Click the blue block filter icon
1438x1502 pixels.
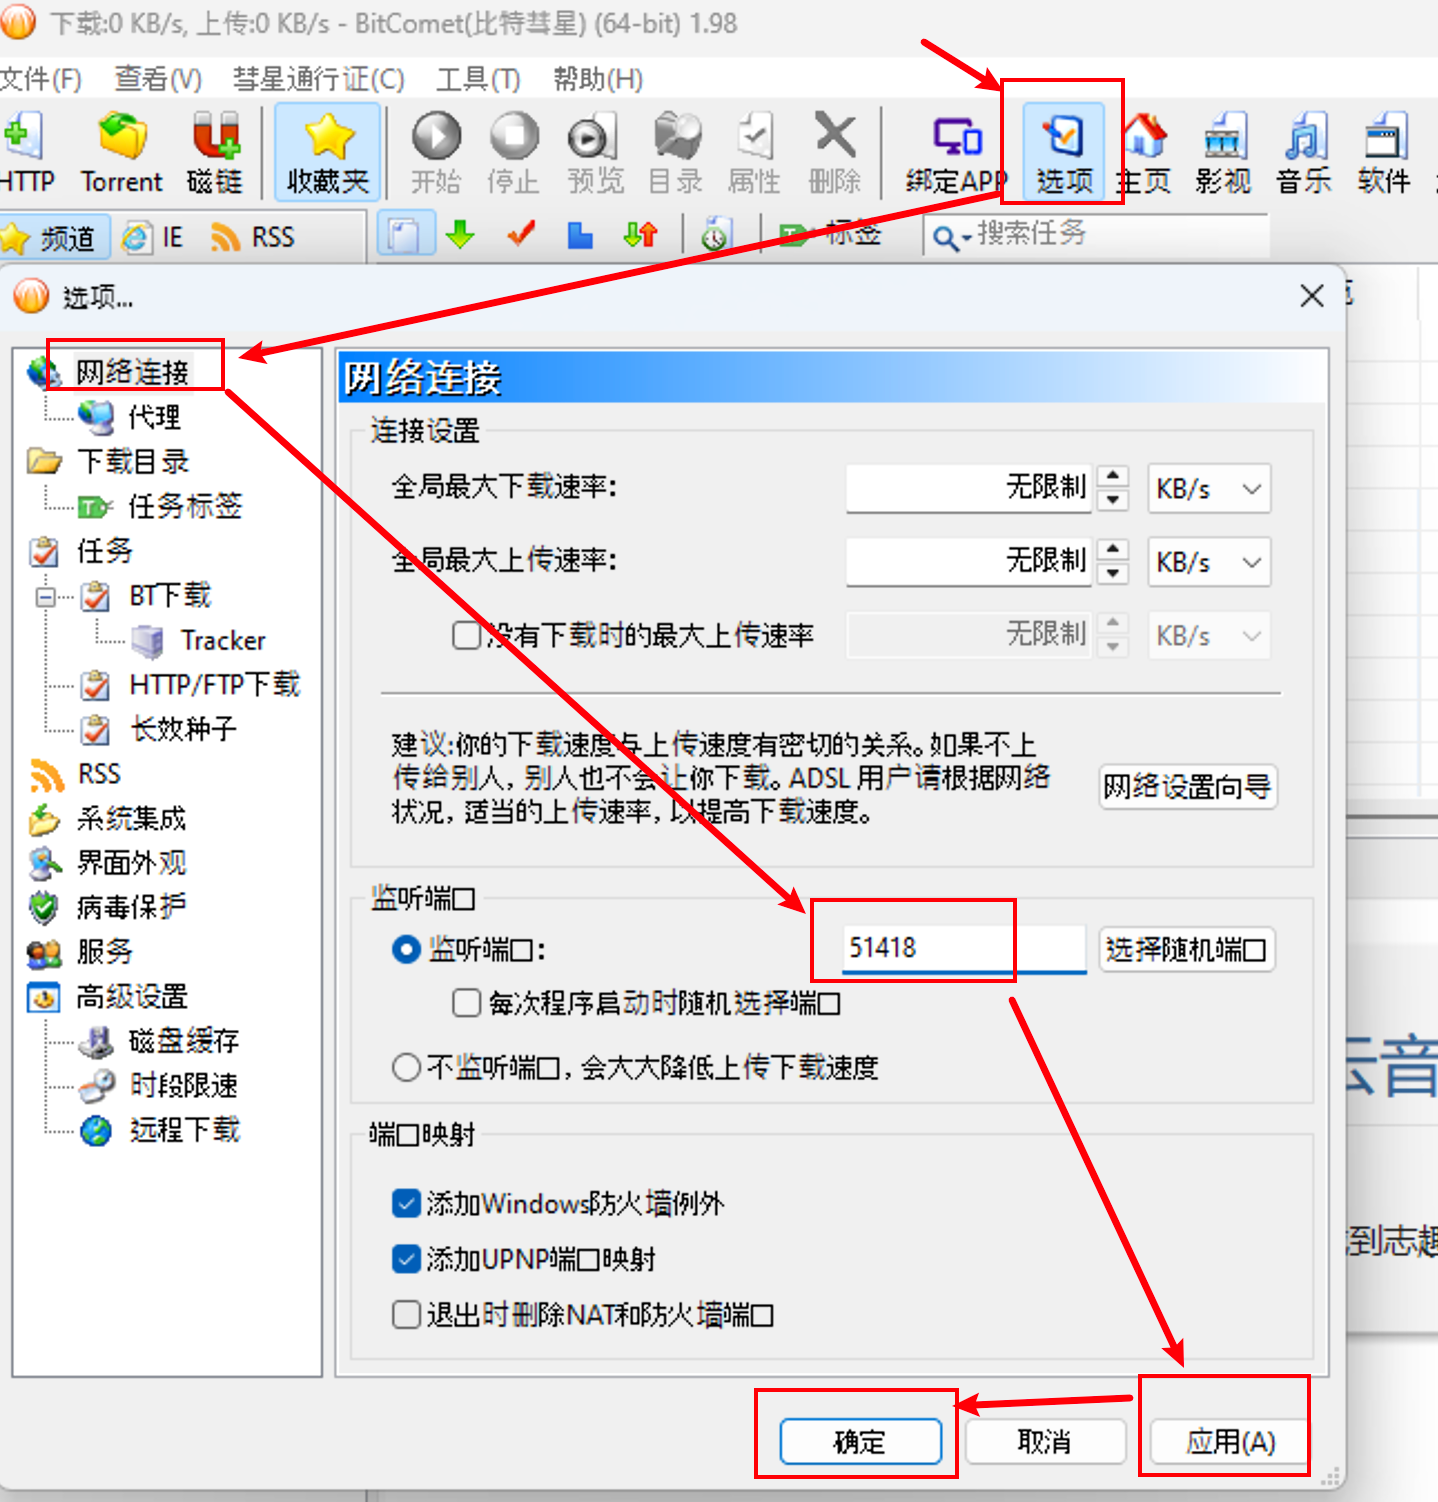coord(580,236)
